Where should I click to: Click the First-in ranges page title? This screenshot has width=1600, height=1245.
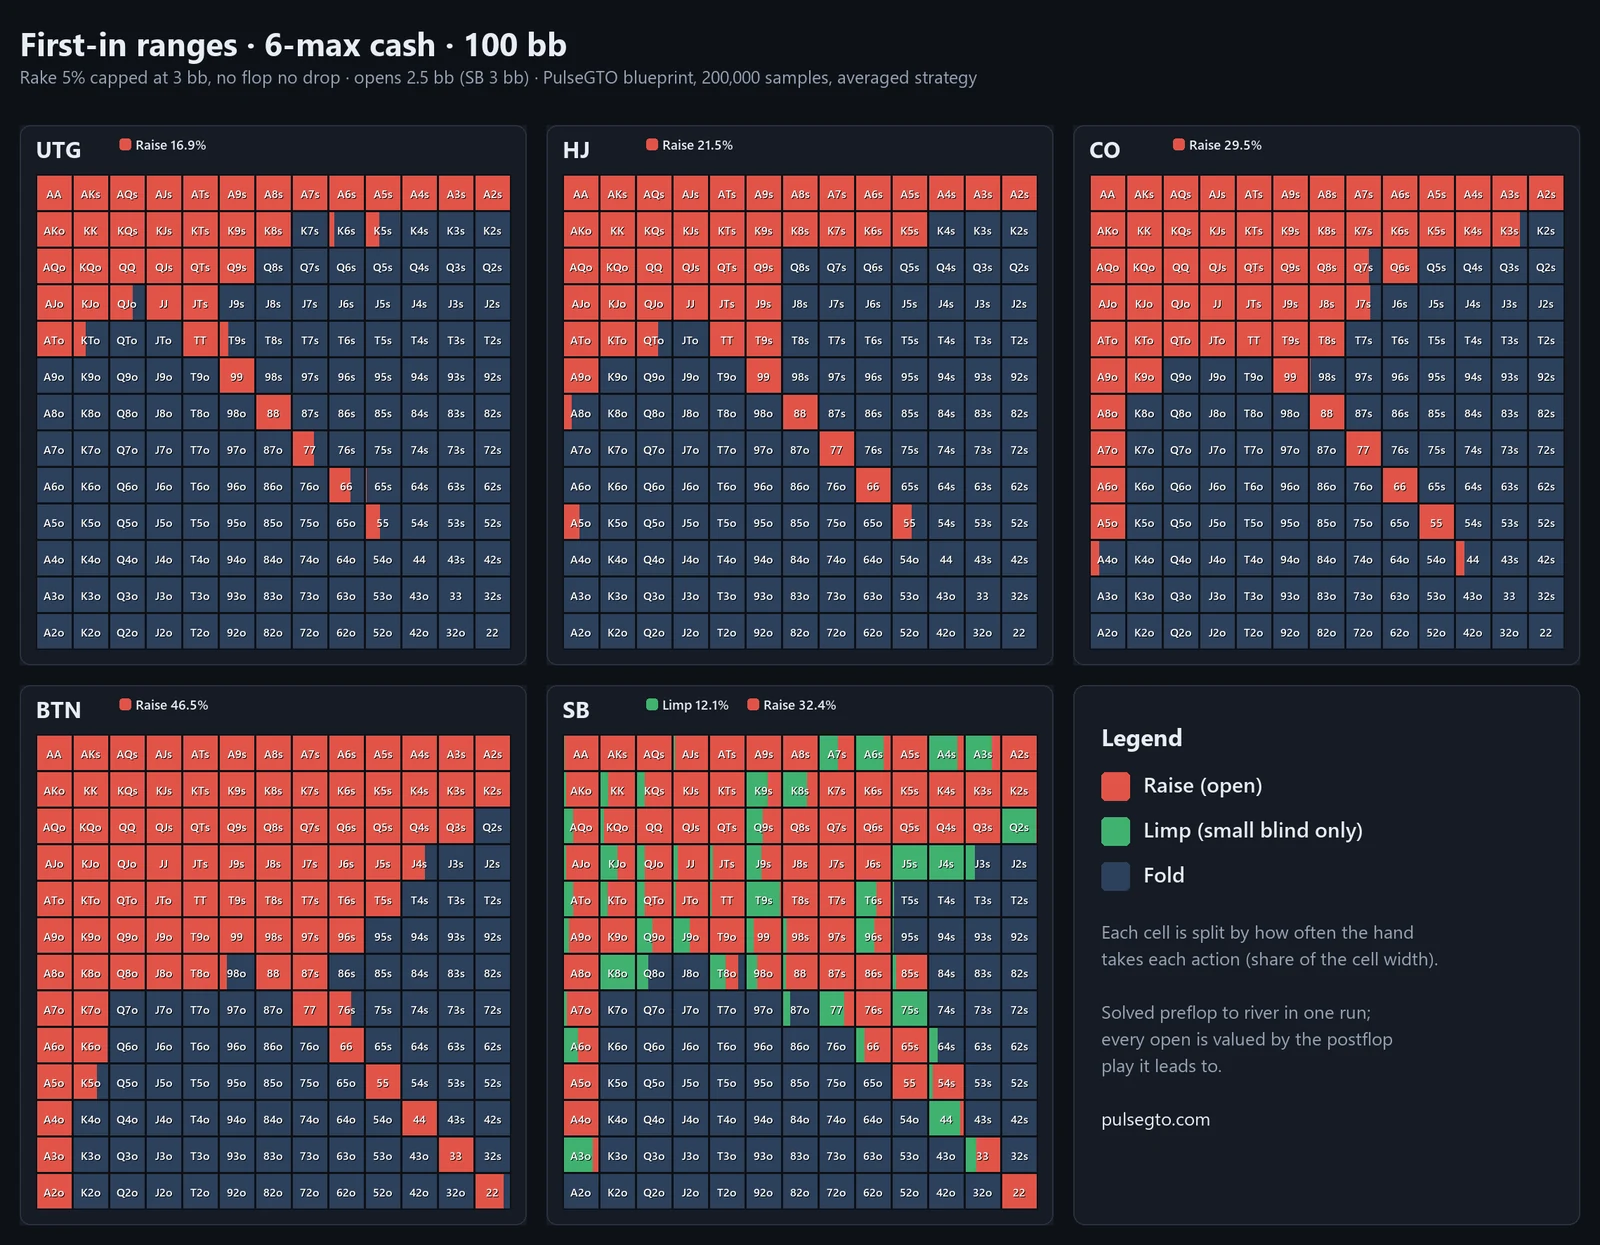(293, 45)
